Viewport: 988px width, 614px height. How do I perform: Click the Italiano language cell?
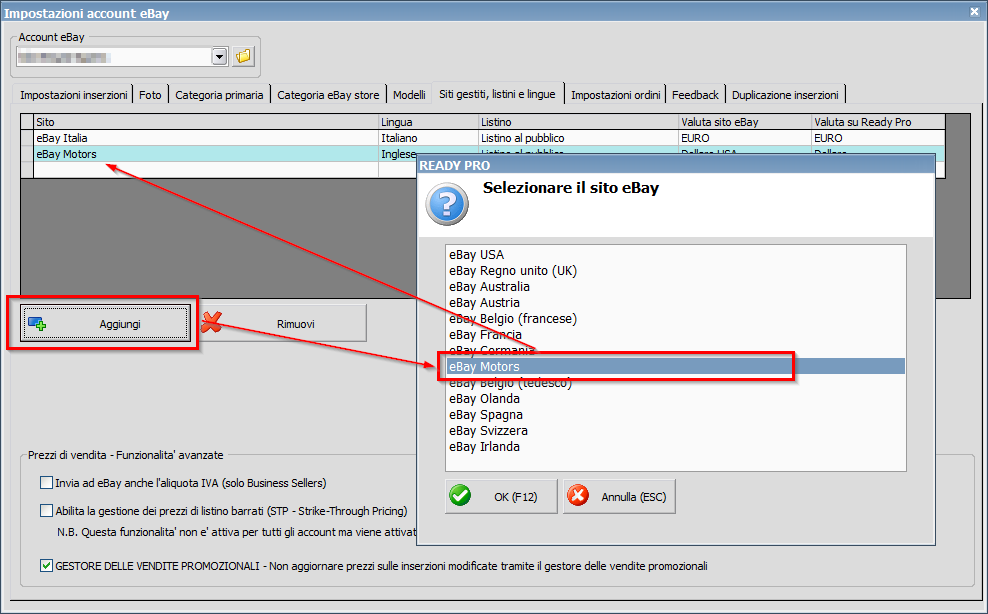click(428, 138)
